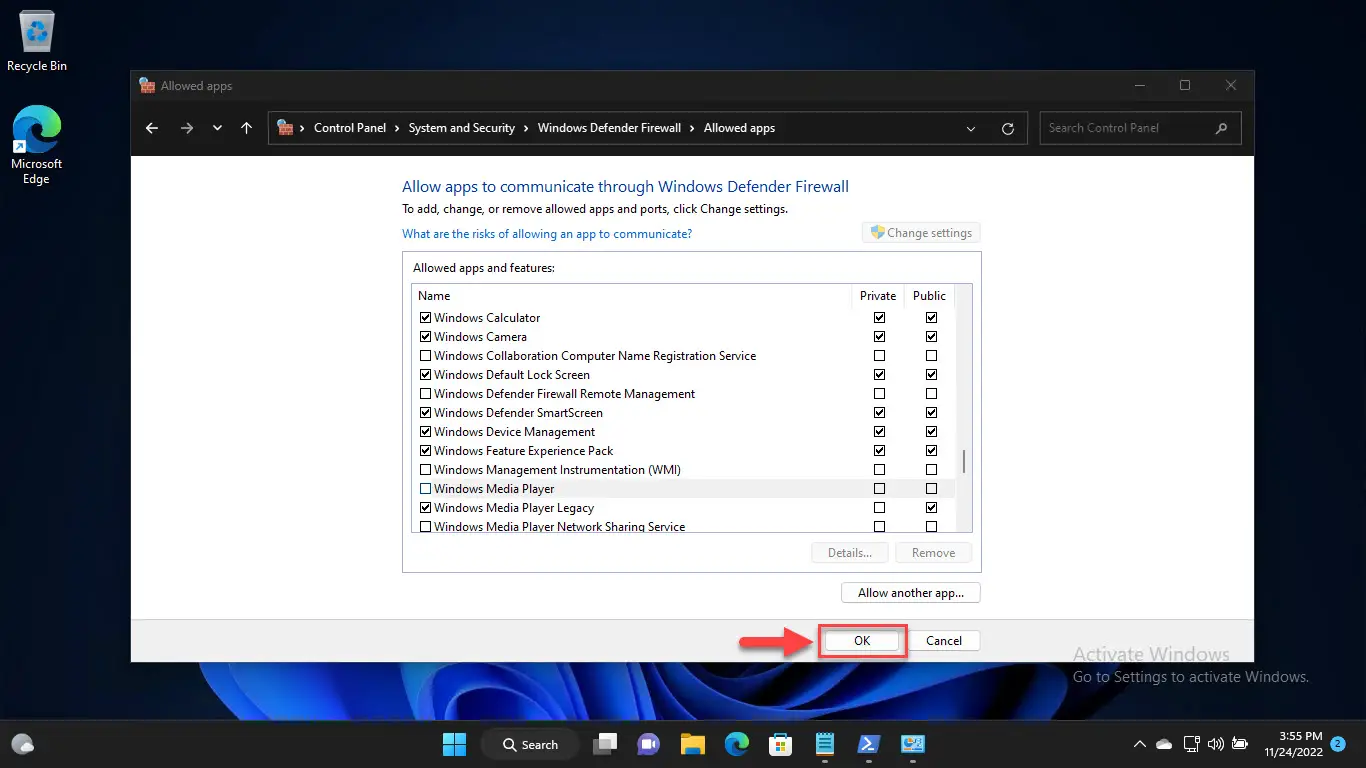Show hidden icons in the system tray

coord(1139,744)
